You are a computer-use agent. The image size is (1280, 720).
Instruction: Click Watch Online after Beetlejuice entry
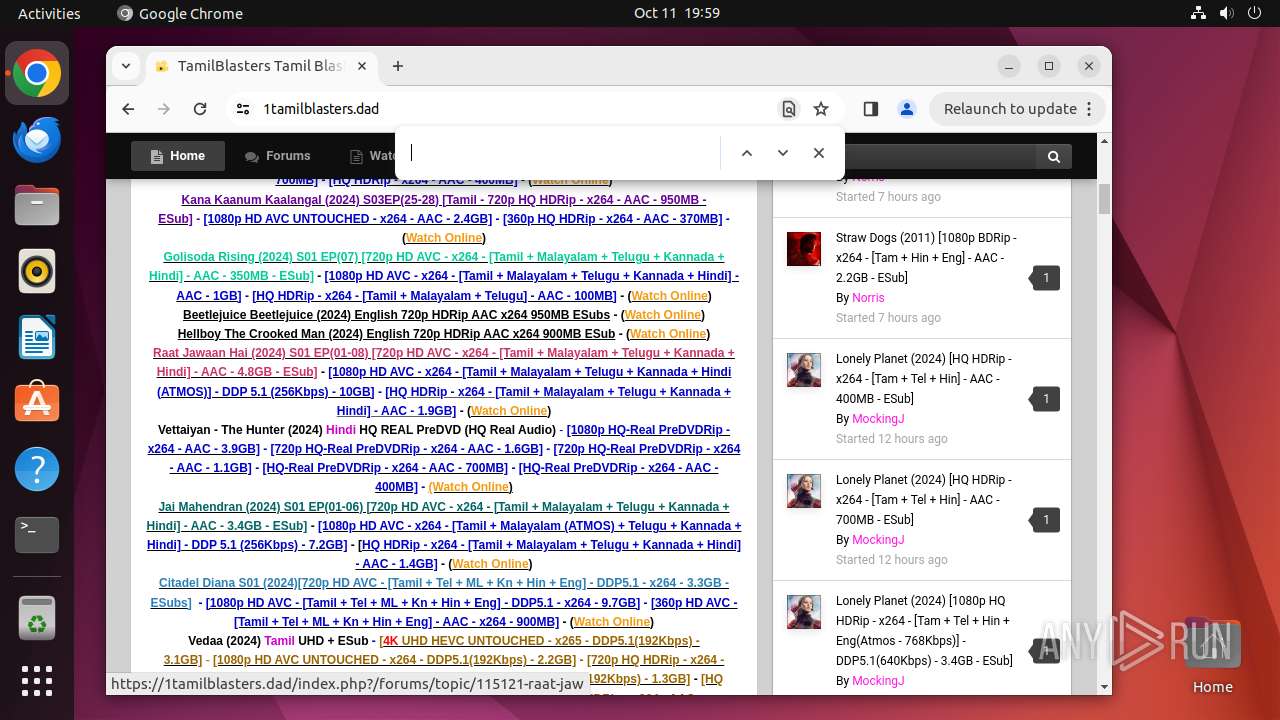662,315
